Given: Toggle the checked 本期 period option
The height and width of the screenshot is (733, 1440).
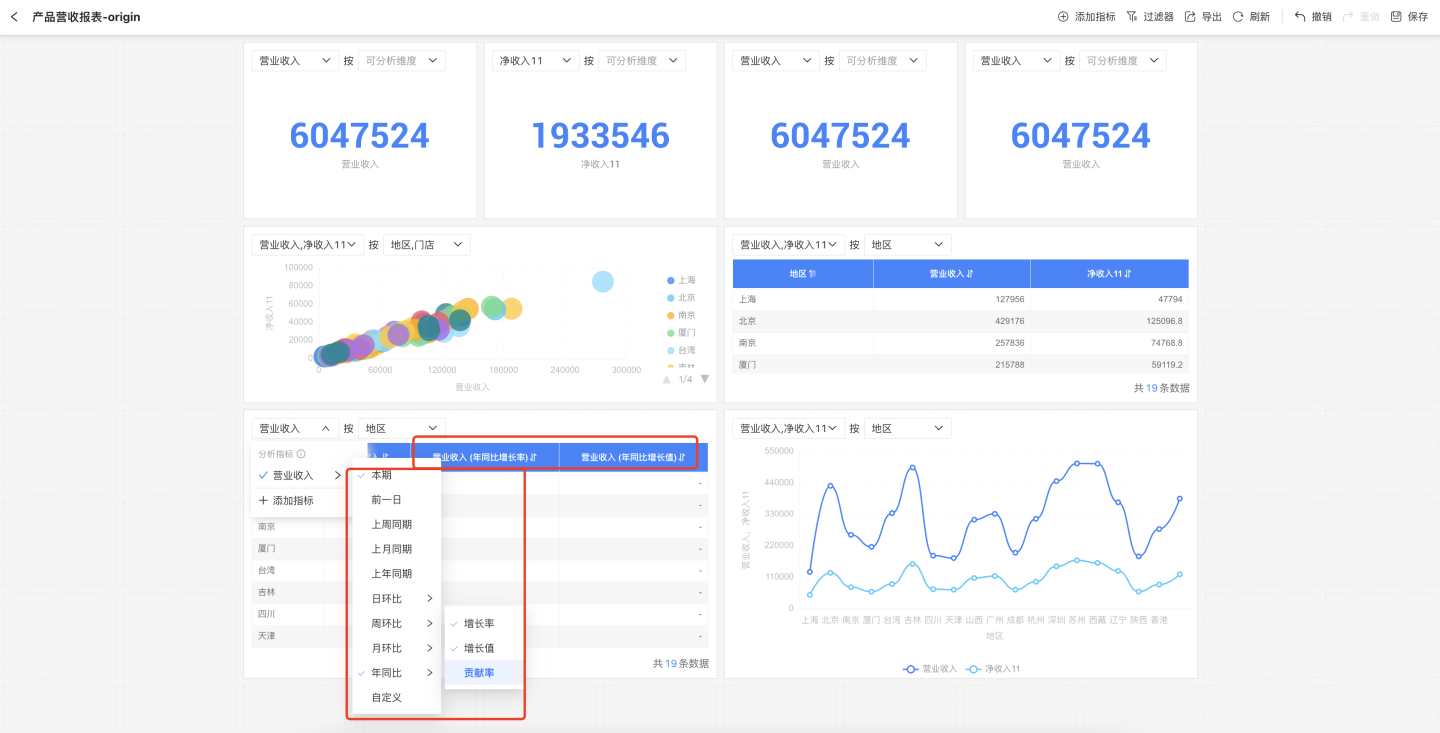Looking at the screenshot, I should pos(381,475).
